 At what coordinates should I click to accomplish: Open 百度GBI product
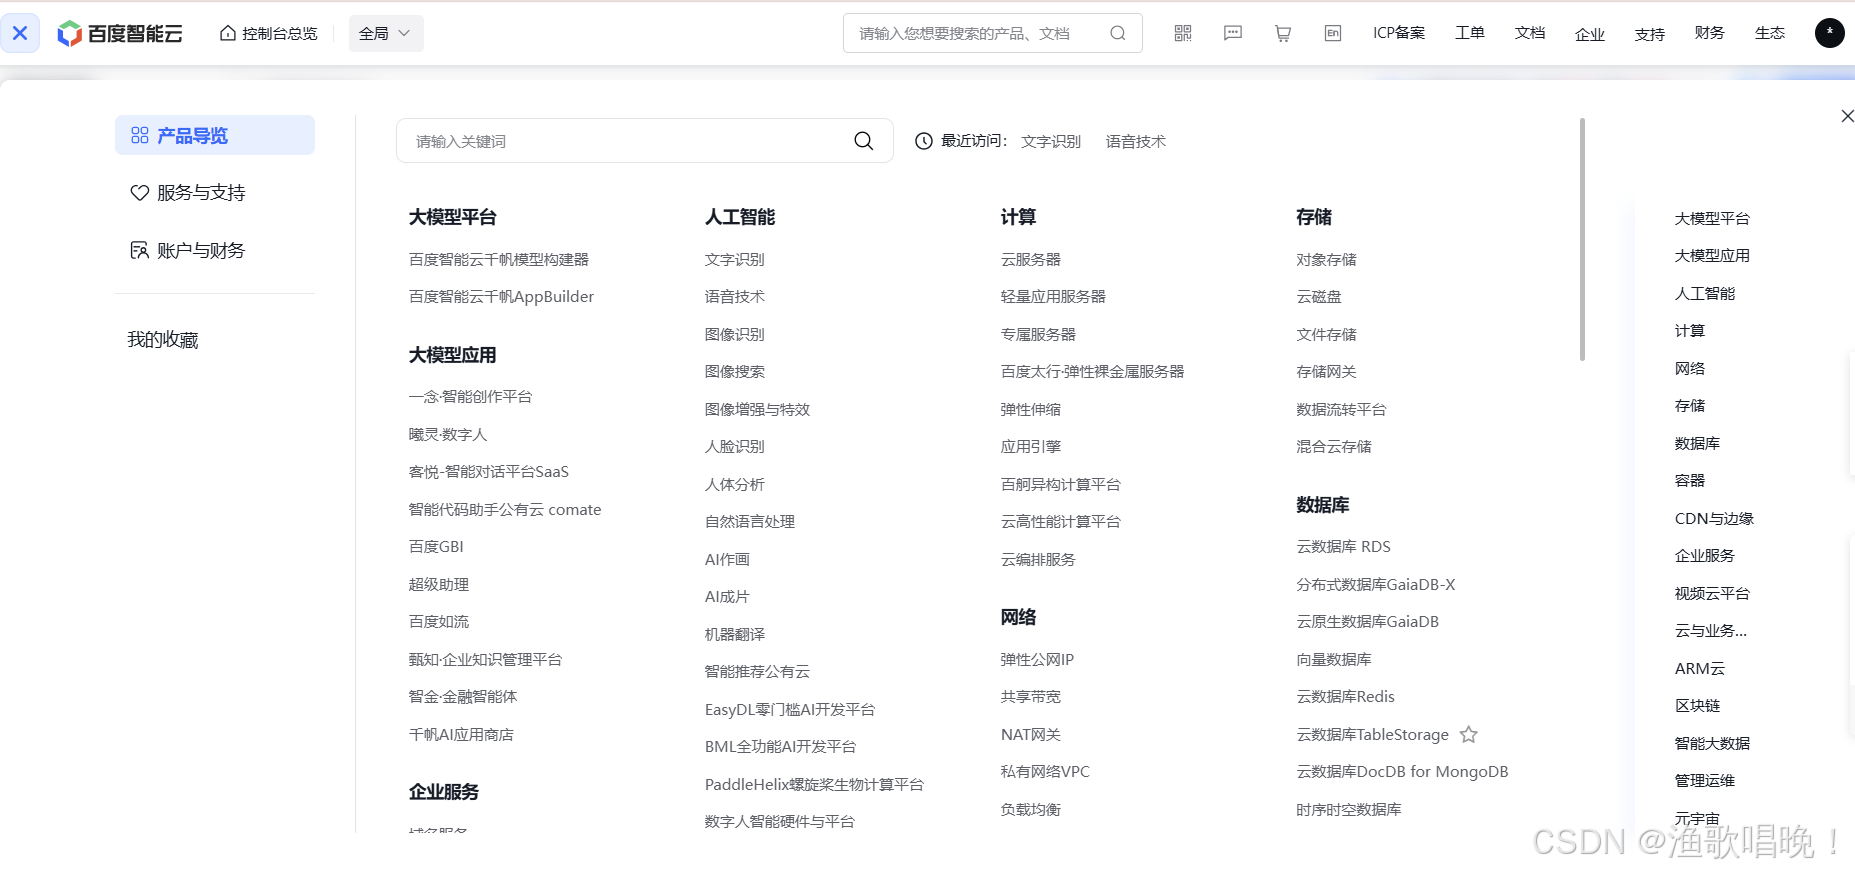(x=436, y=547)
